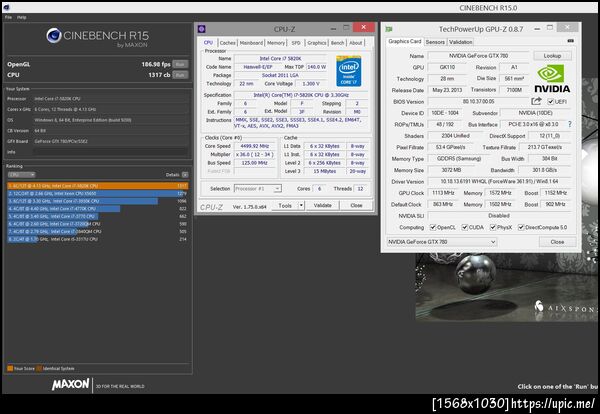Image resolution: width=600 pixels, height=414 pixels.
Task: Open the Cinebench File menu
Action: [8, 17]
